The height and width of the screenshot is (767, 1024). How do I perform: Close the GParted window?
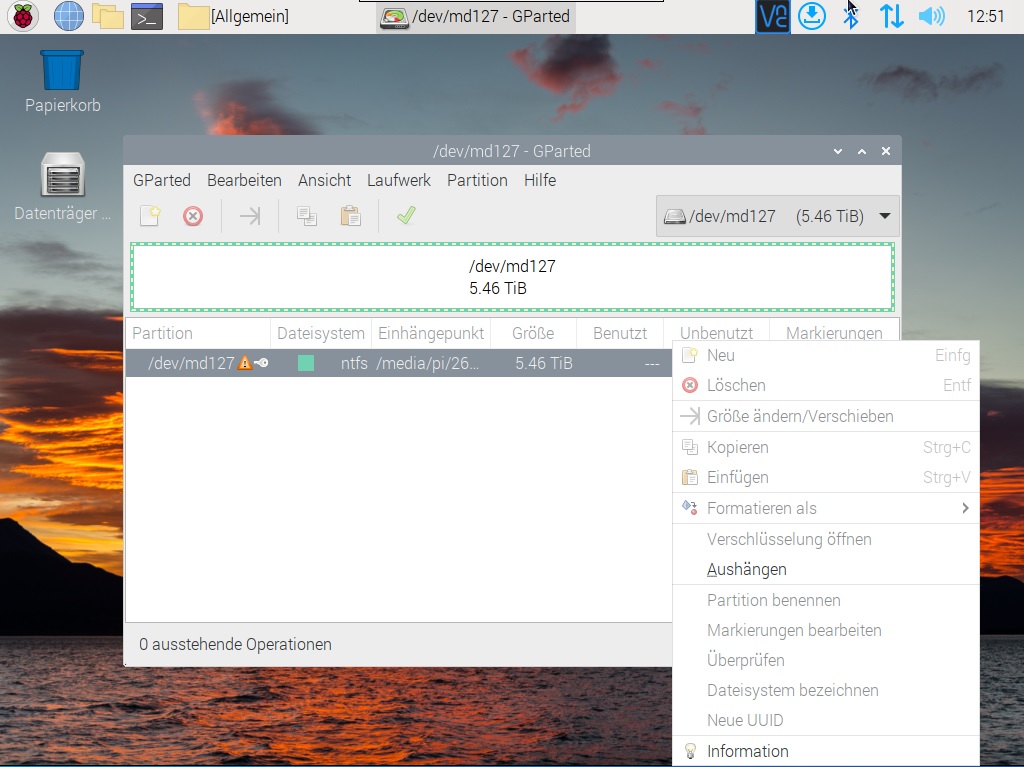tap(886, 152)
